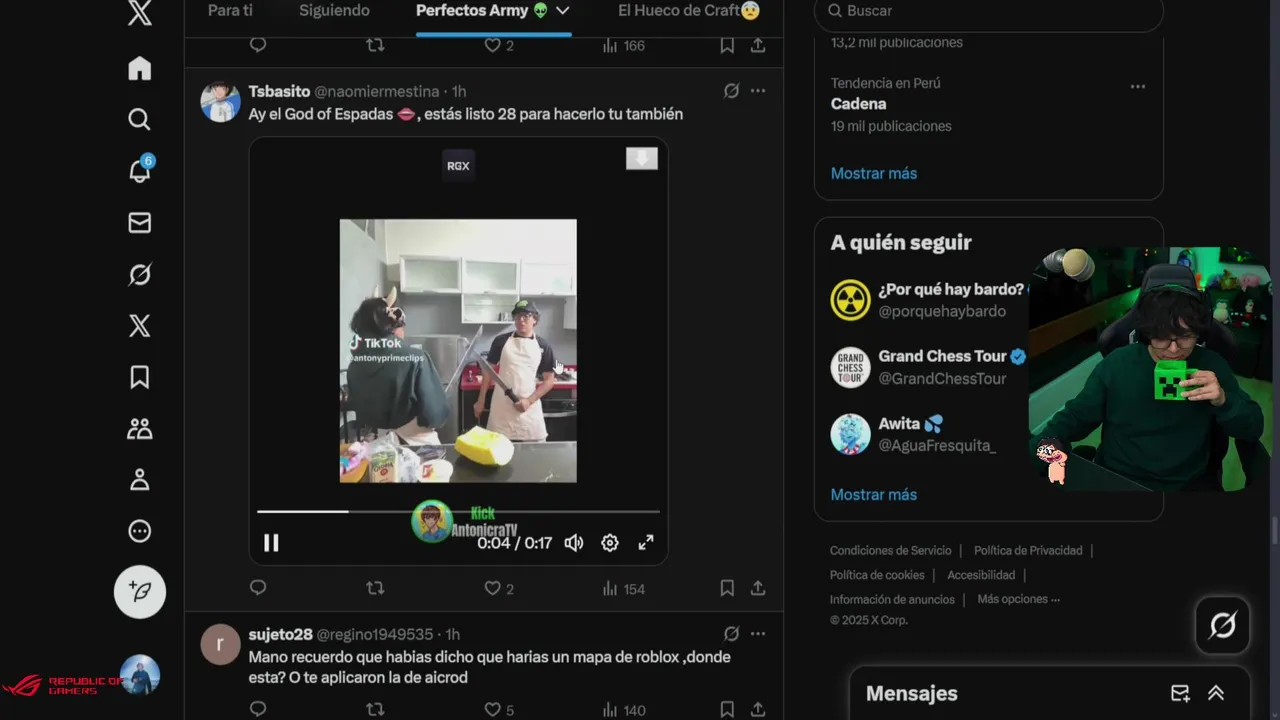This screenshot has height=720, width=1280.
Task: Open Política de Privacidad link
Action: click(1028, 551)
